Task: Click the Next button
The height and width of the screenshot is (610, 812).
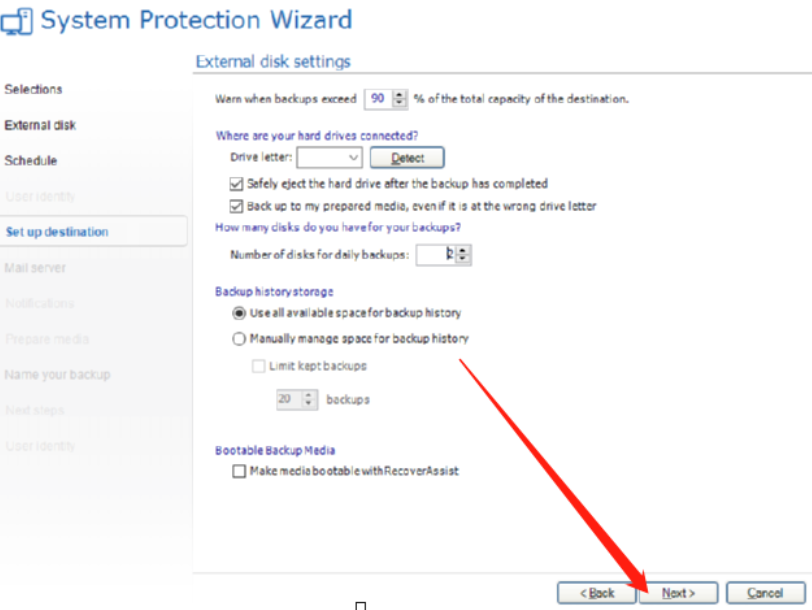Action: click(677, 592)
